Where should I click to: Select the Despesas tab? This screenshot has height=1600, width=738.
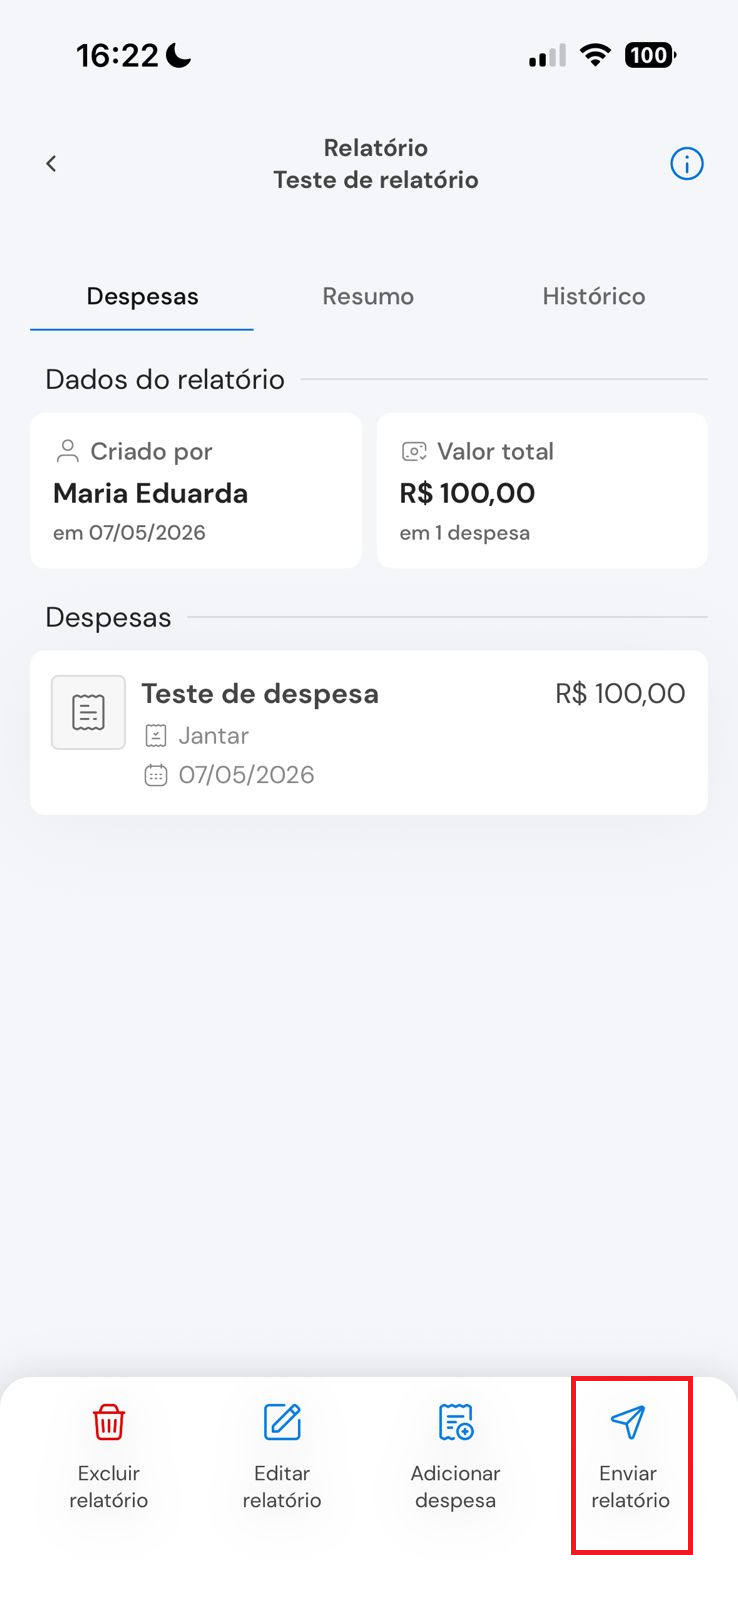(142, 296)
